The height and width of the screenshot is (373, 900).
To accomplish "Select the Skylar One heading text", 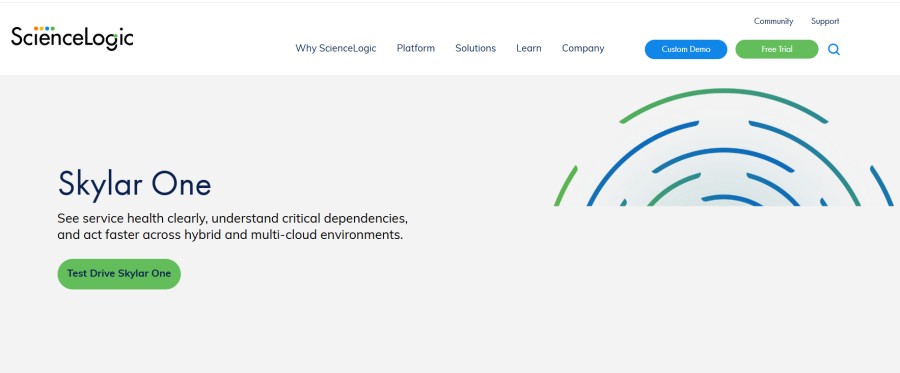I will pos(134,184).
